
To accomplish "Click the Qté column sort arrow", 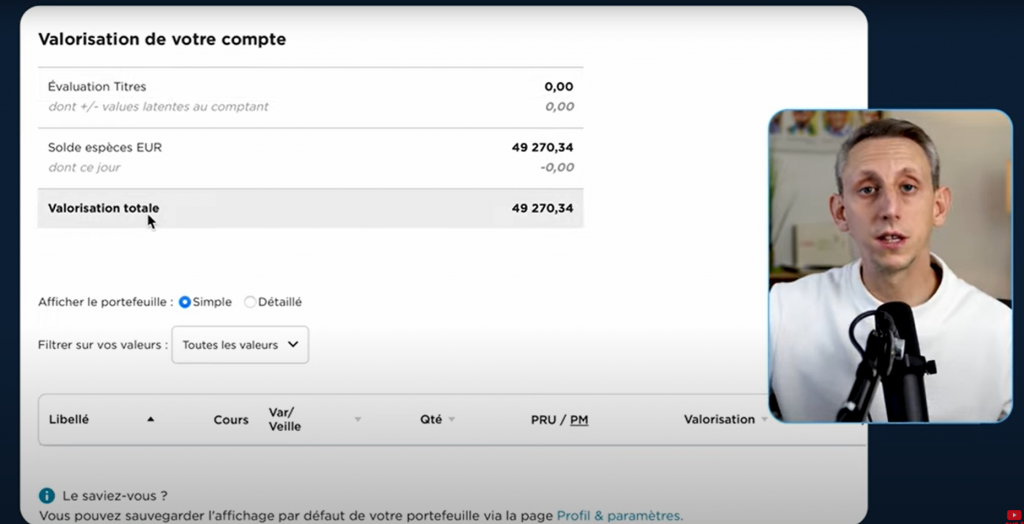I will (452, 420).
